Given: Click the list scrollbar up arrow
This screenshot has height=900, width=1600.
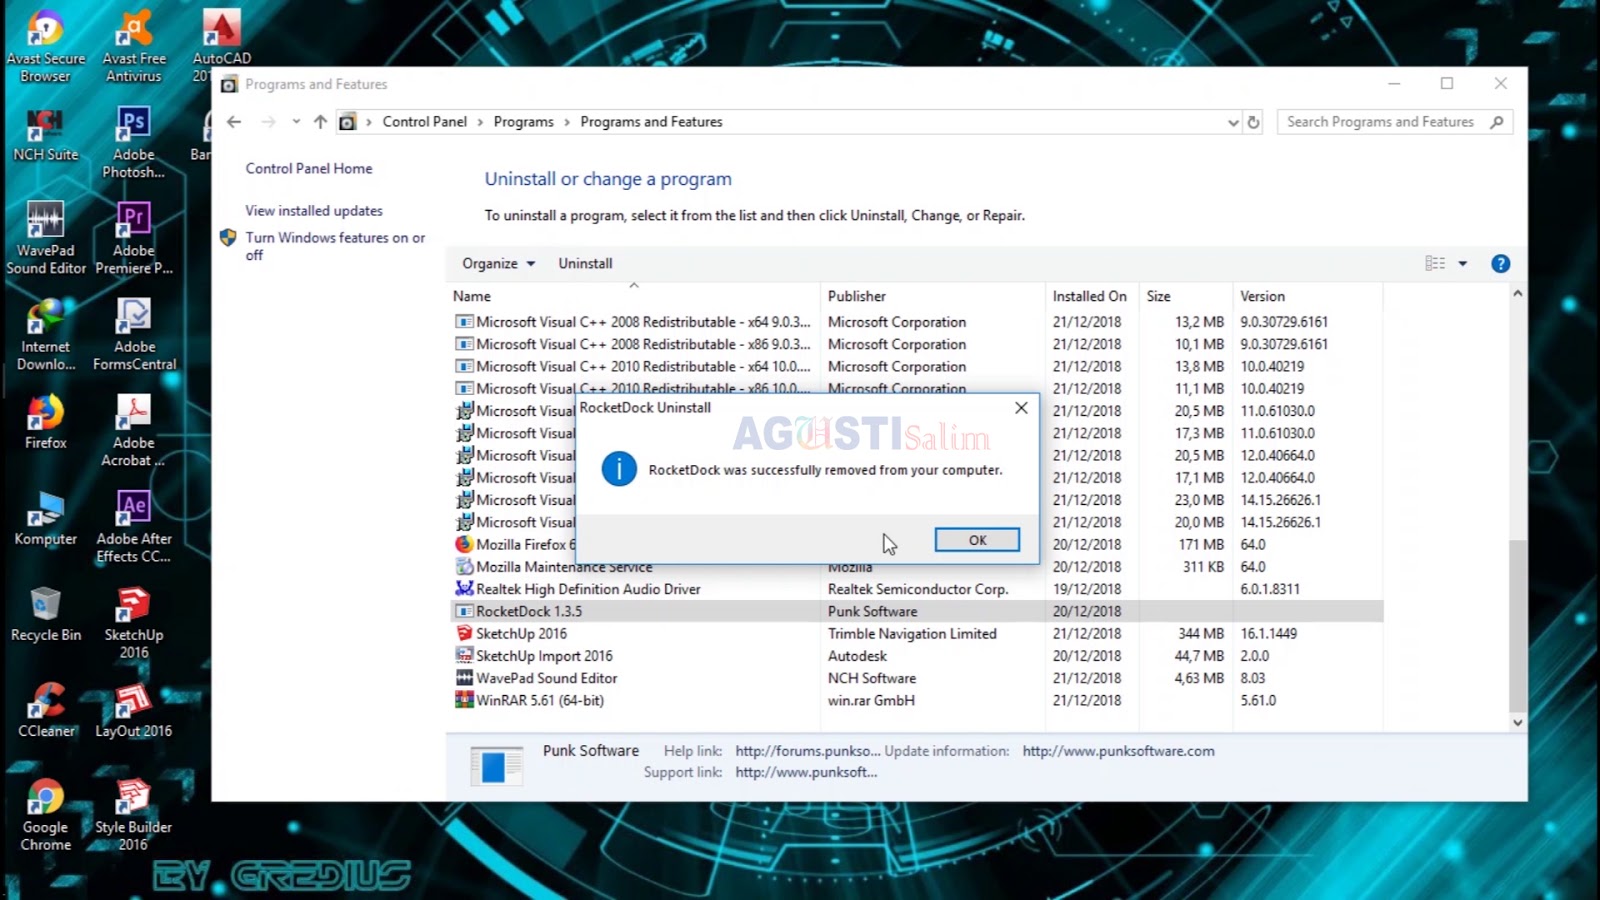Looking at the screenshot, I should pos(1517,294).
